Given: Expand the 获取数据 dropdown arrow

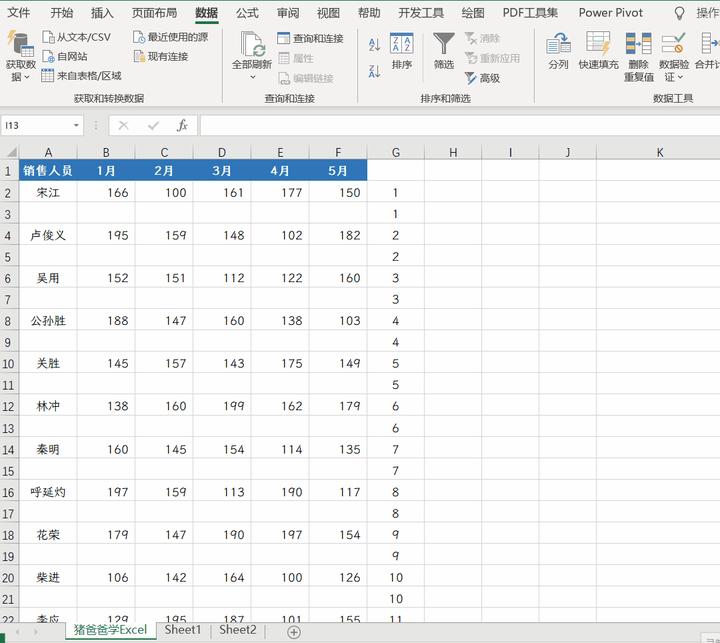Looking at the screenshot, I should 27,77.
